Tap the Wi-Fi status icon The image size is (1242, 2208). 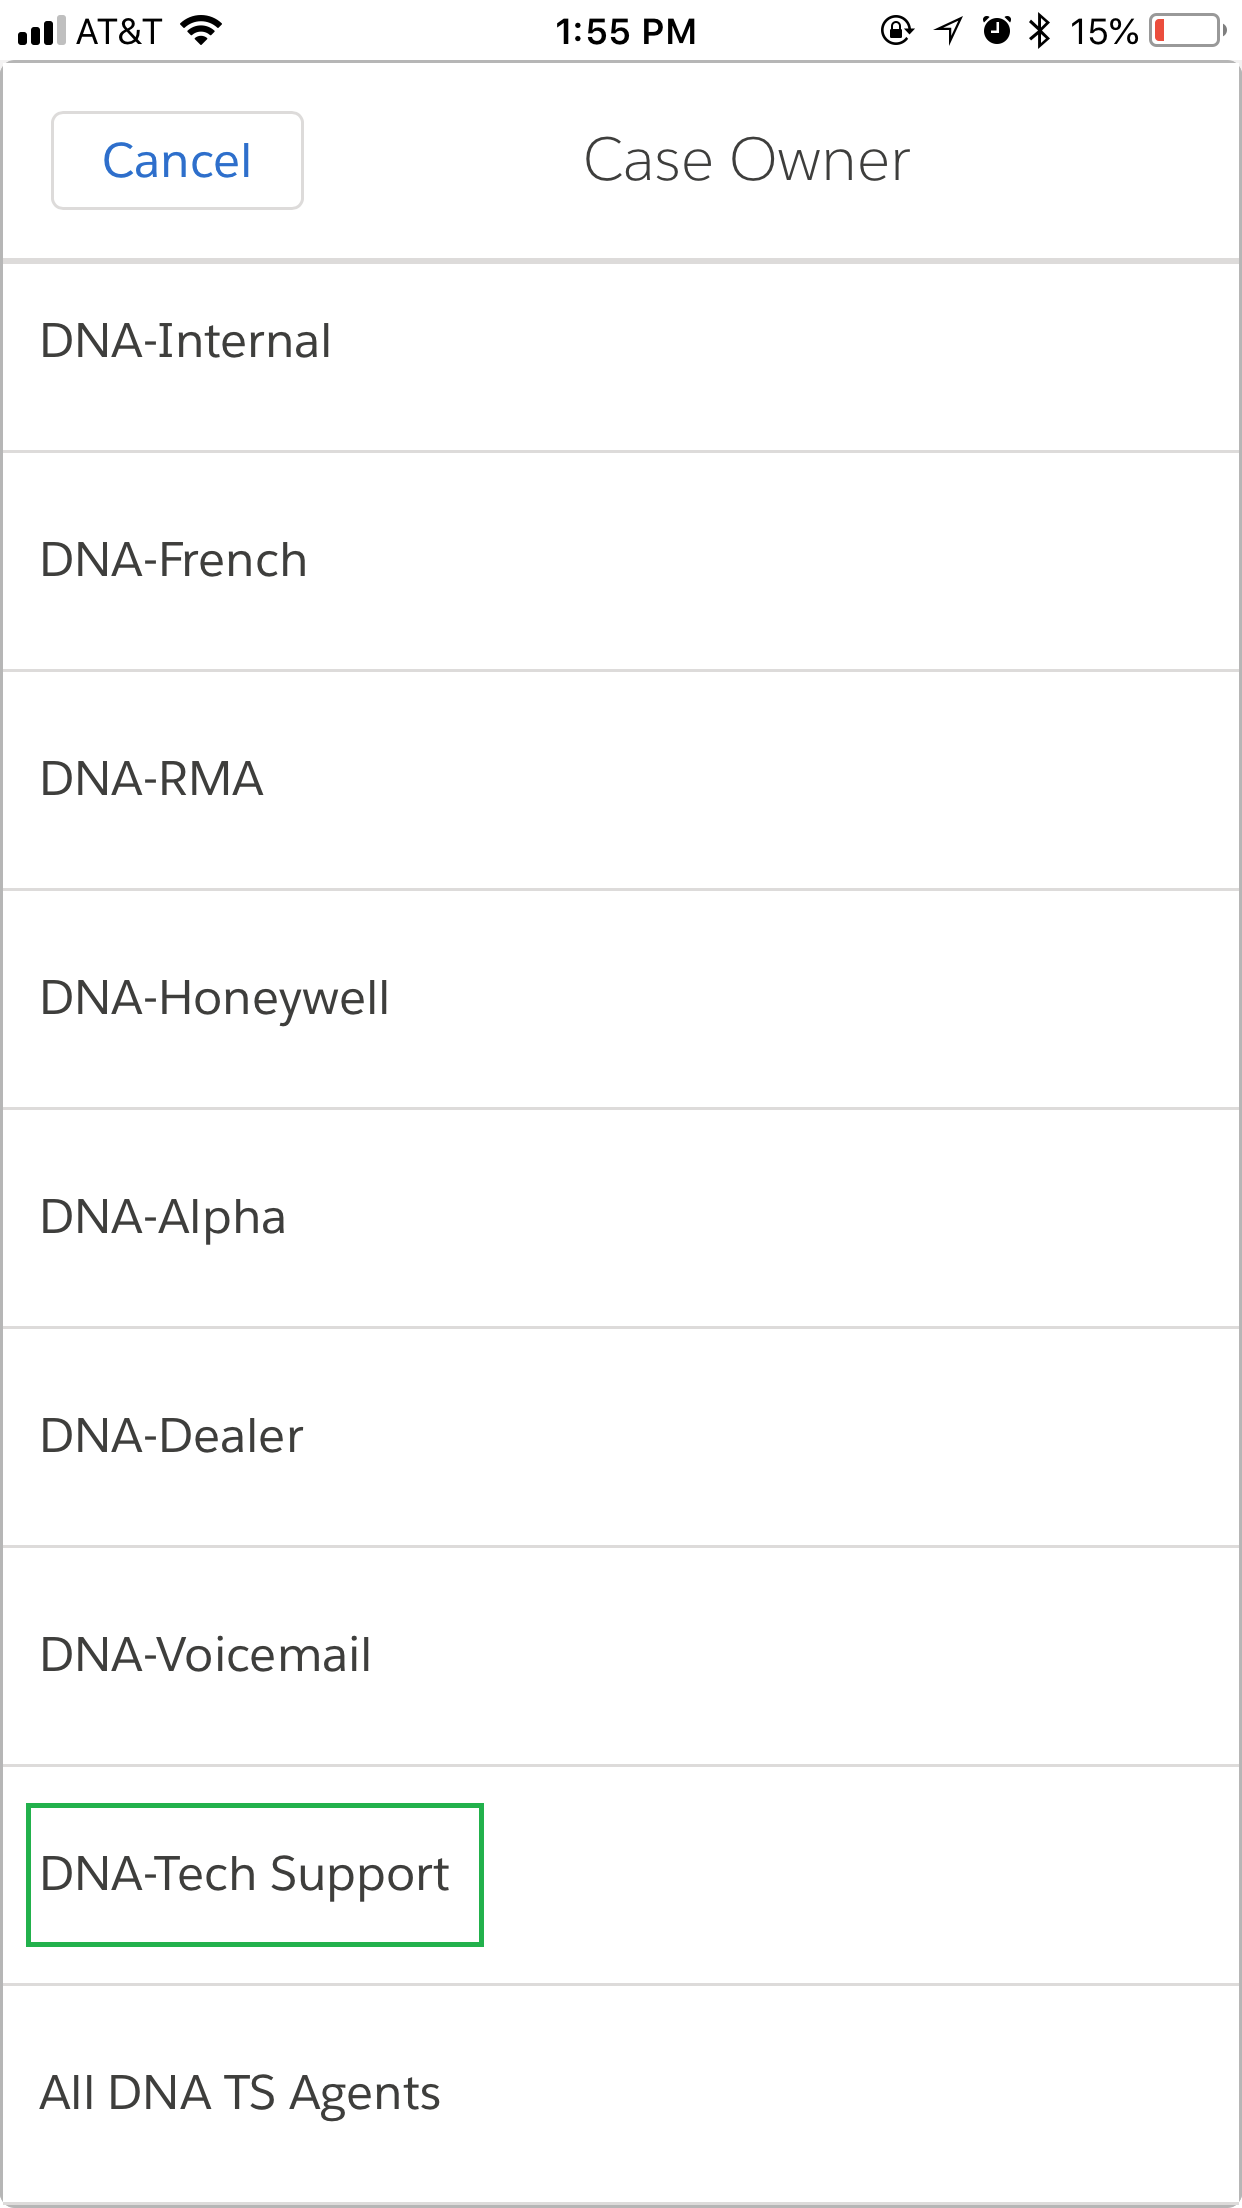[201, 31]
